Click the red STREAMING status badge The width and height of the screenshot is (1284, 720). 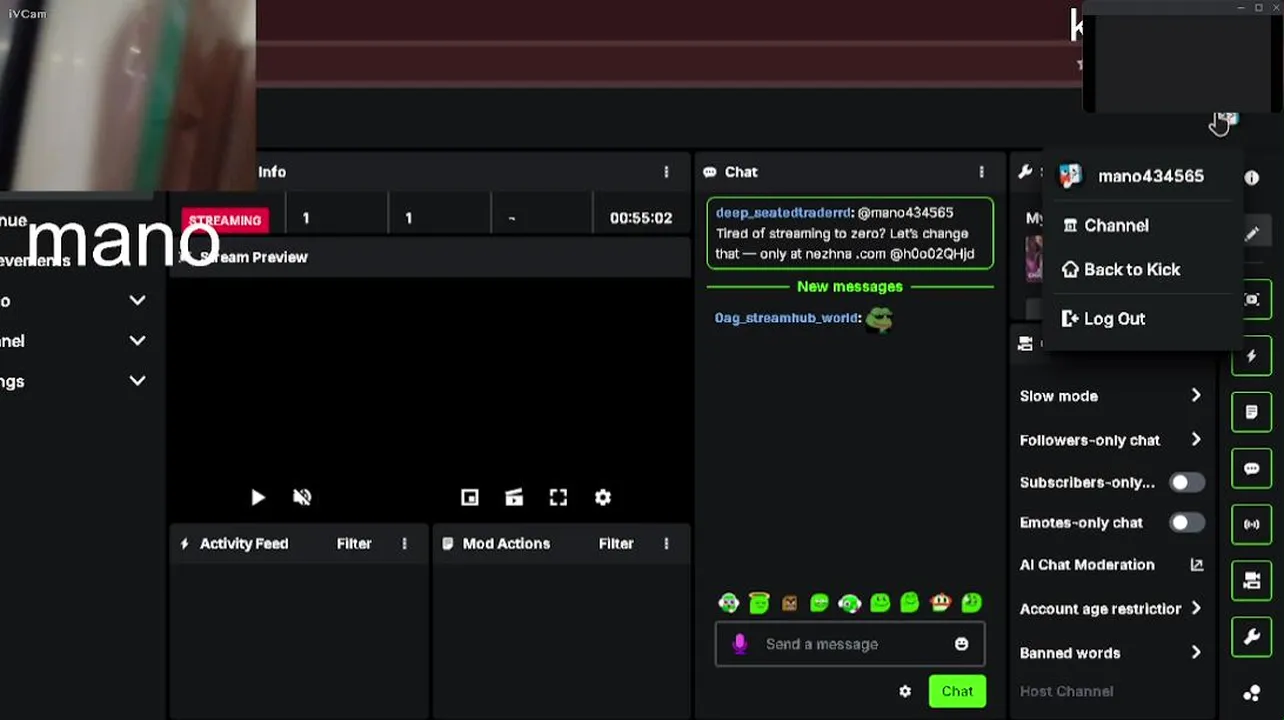tap(225, 220)
